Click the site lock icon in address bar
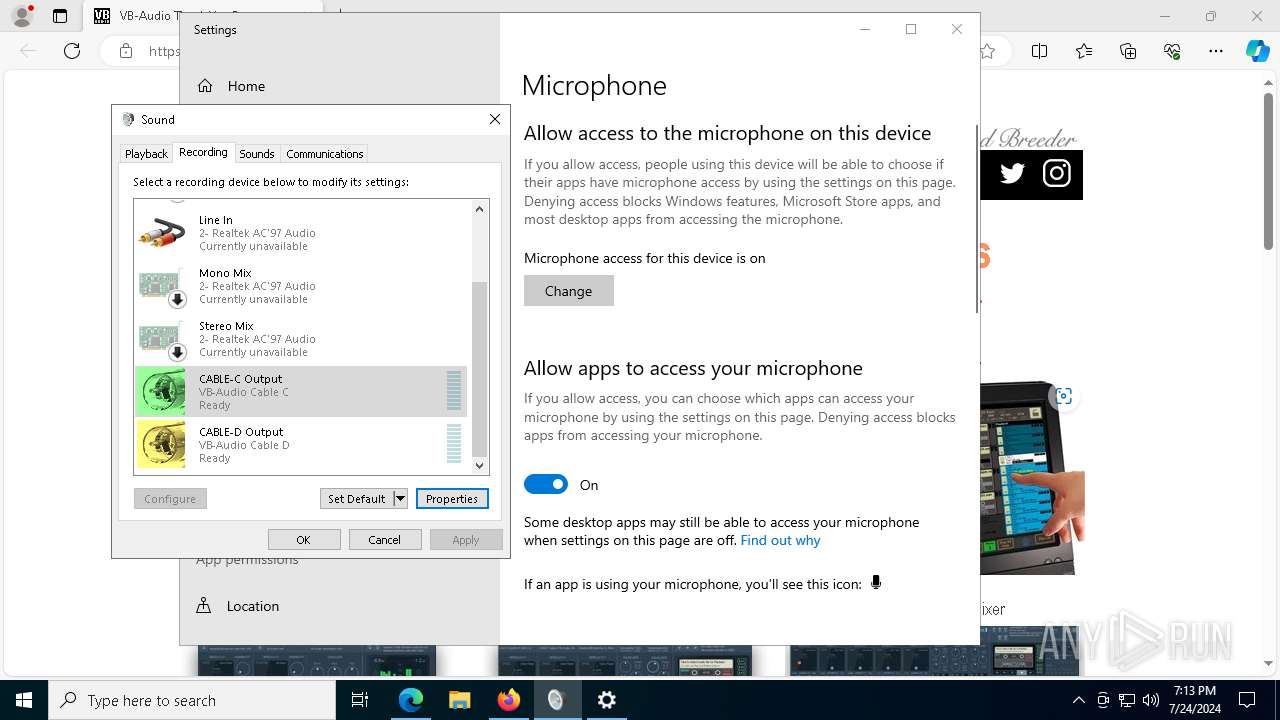Screen dimensions: 1280x720 click(x=125, y=51)
